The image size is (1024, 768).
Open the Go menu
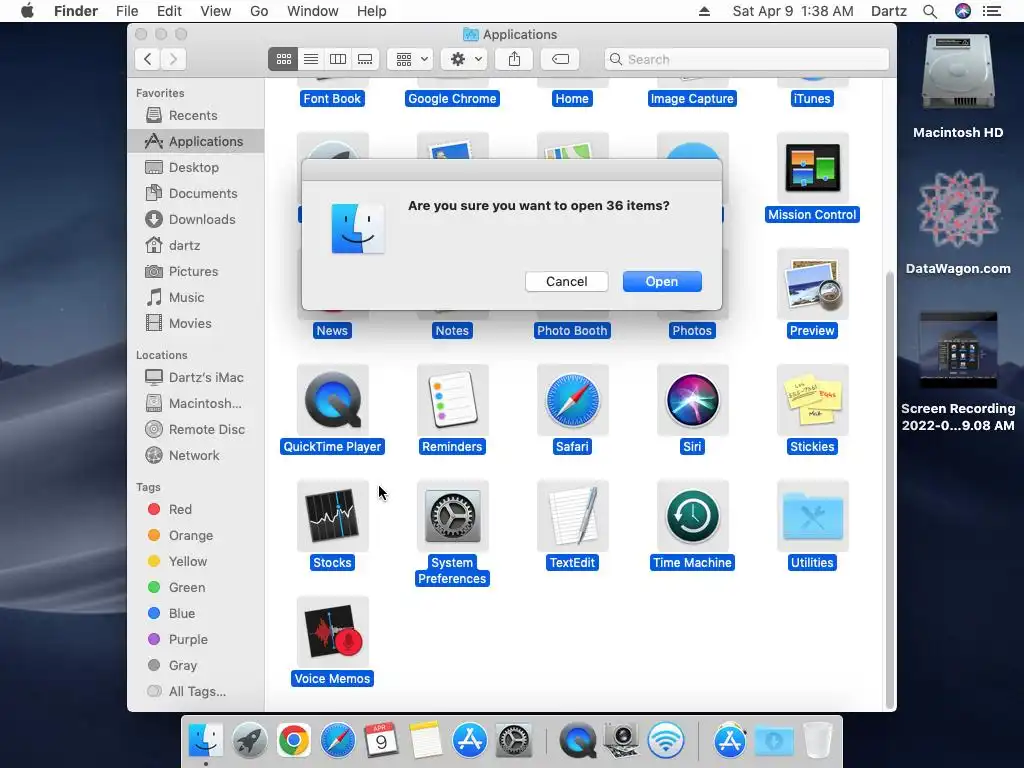tap(259, 11)
